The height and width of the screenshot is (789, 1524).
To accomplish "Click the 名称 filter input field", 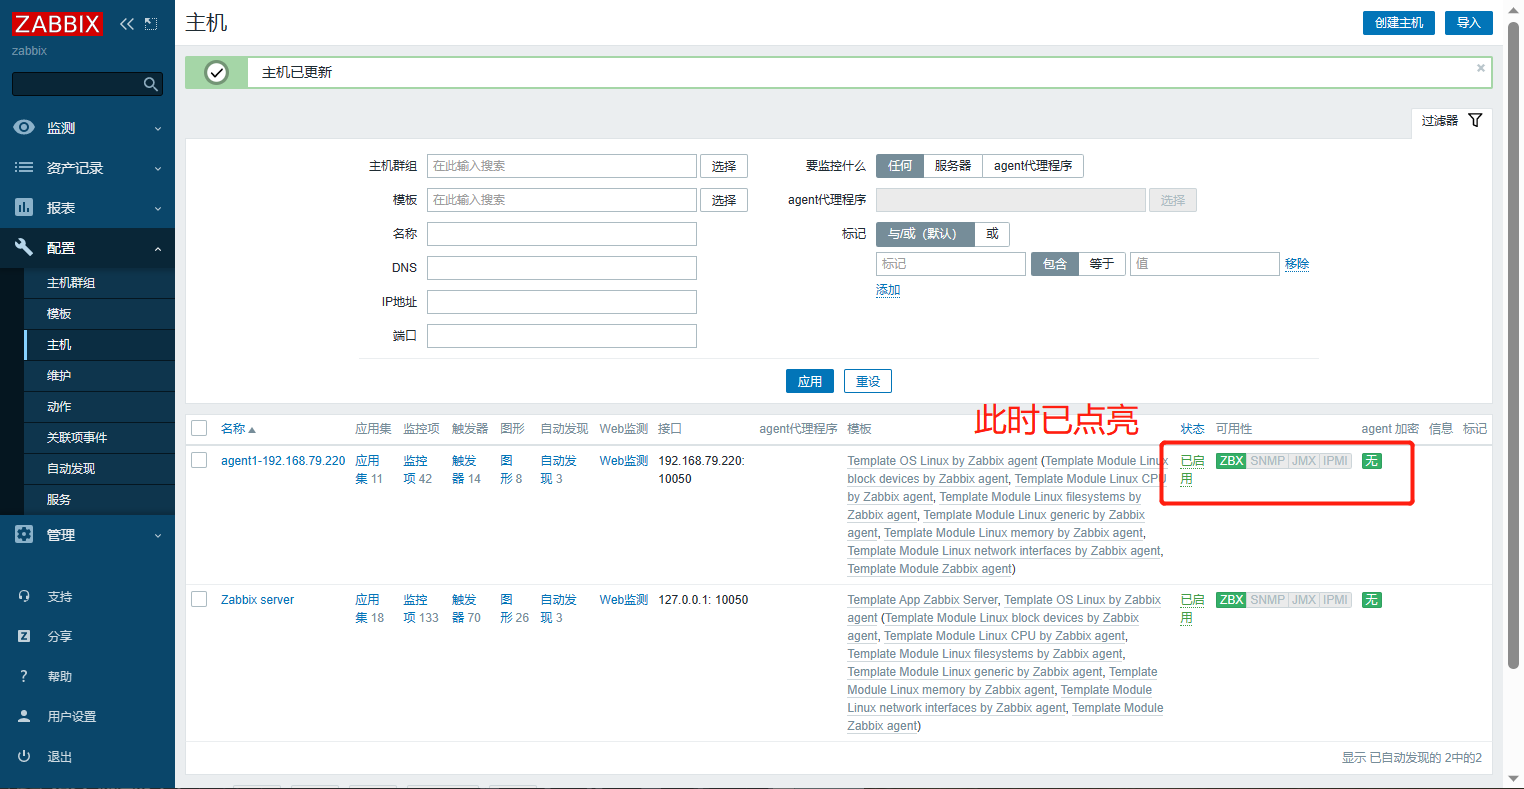I will 562,234.
